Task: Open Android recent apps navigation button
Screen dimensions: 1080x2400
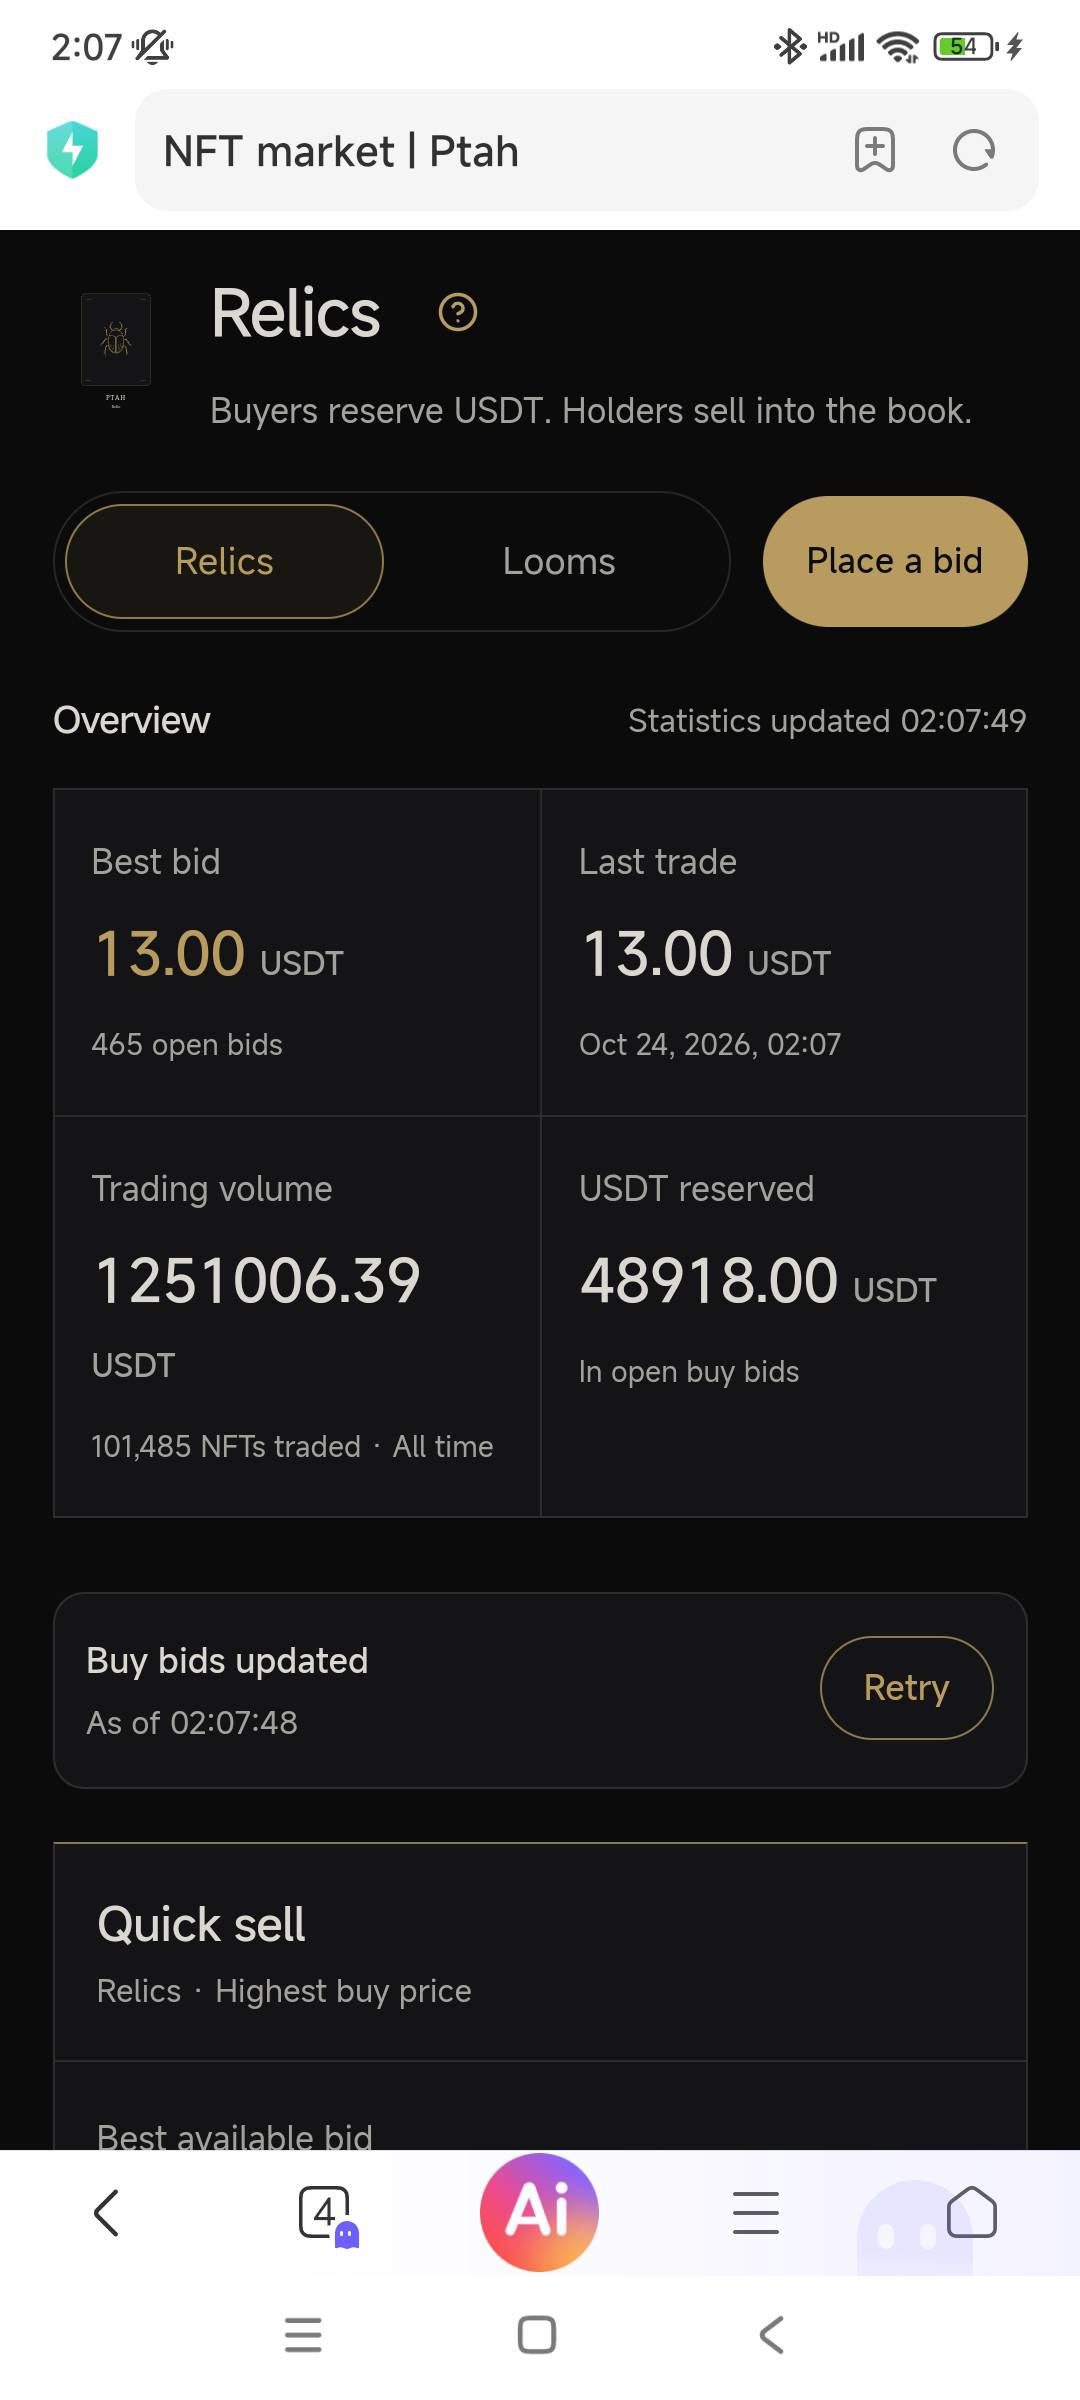Action: (x=303, y=2335)
